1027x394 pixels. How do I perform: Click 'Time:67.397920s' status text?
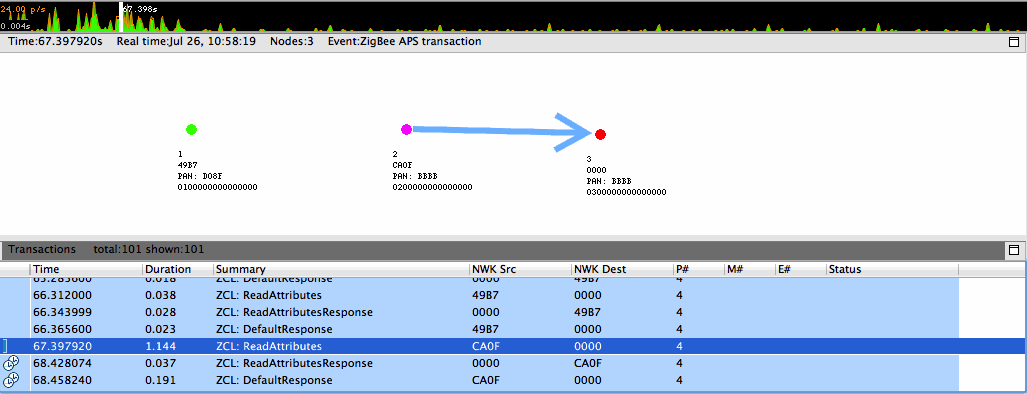(x=55, y=41)
